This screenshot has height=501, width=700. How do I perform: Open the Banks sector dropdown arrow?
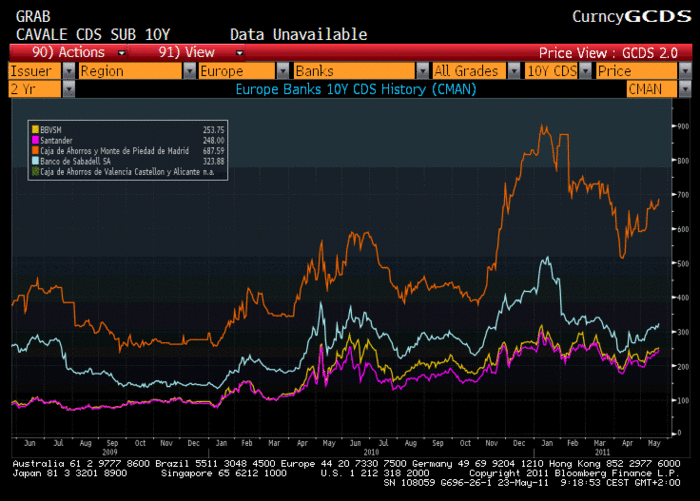point(422,71)
